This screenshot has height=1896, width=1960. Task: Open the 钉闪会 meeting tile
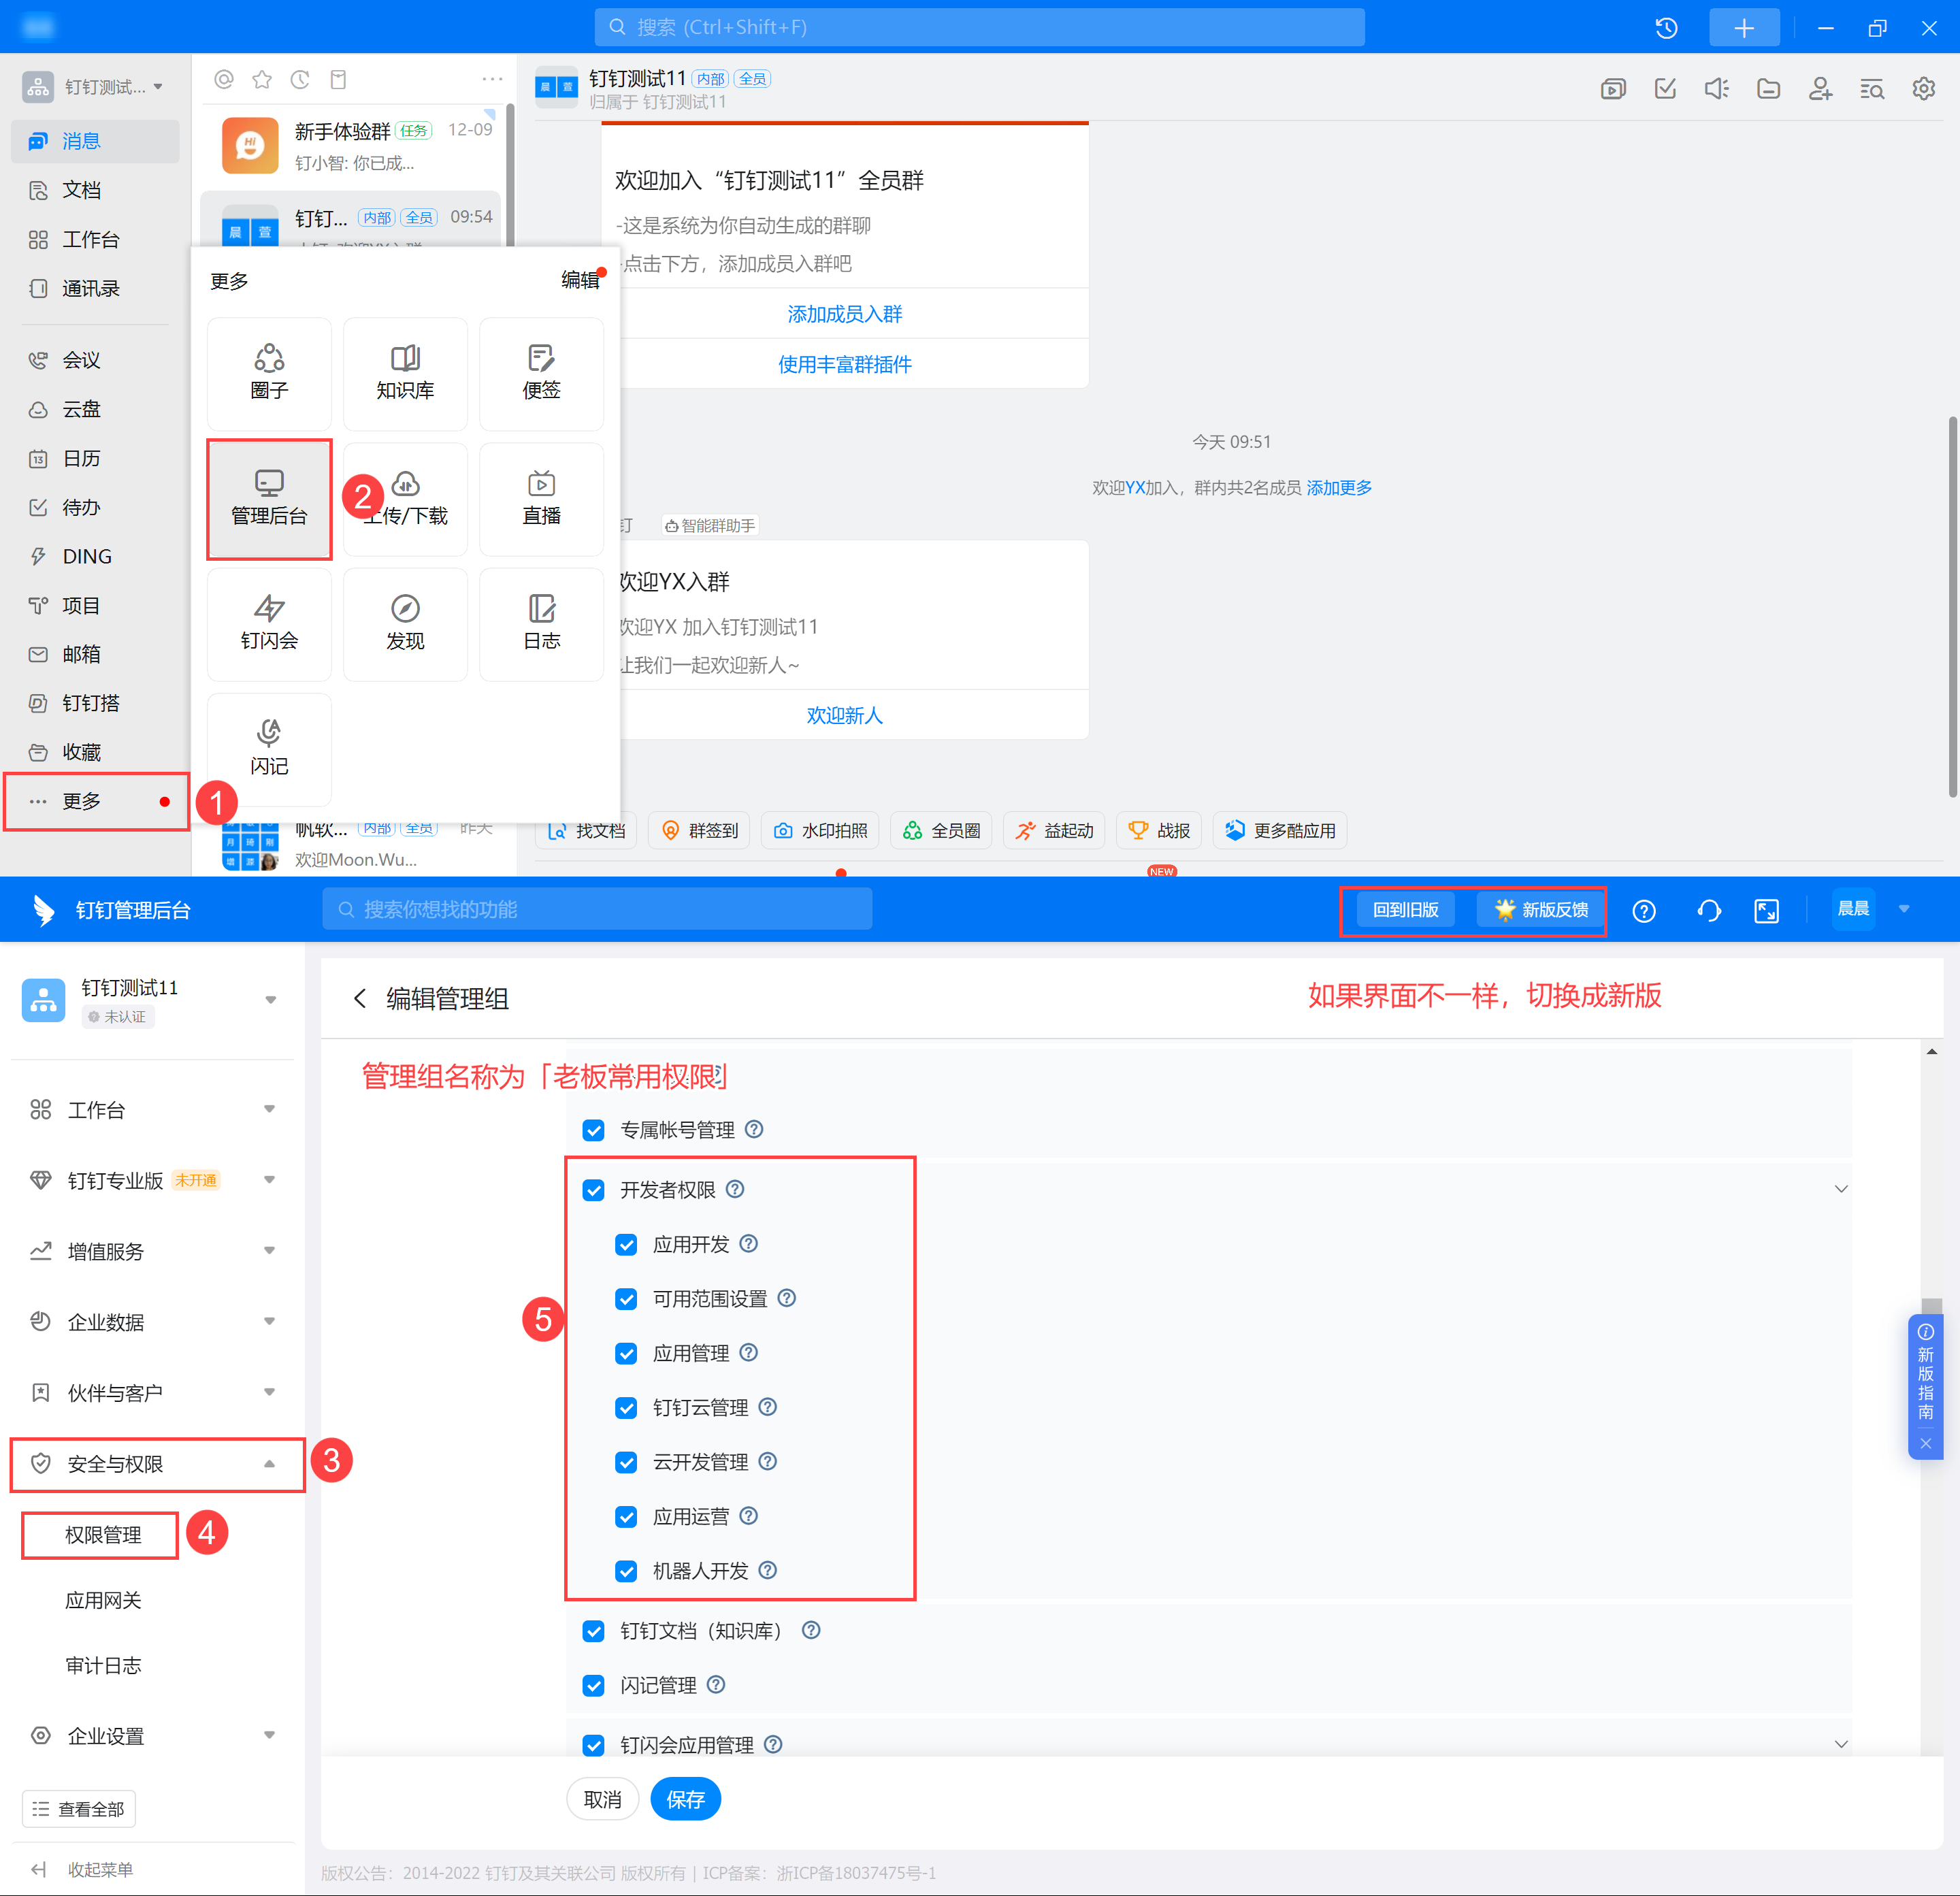click(x=269, y=624)
